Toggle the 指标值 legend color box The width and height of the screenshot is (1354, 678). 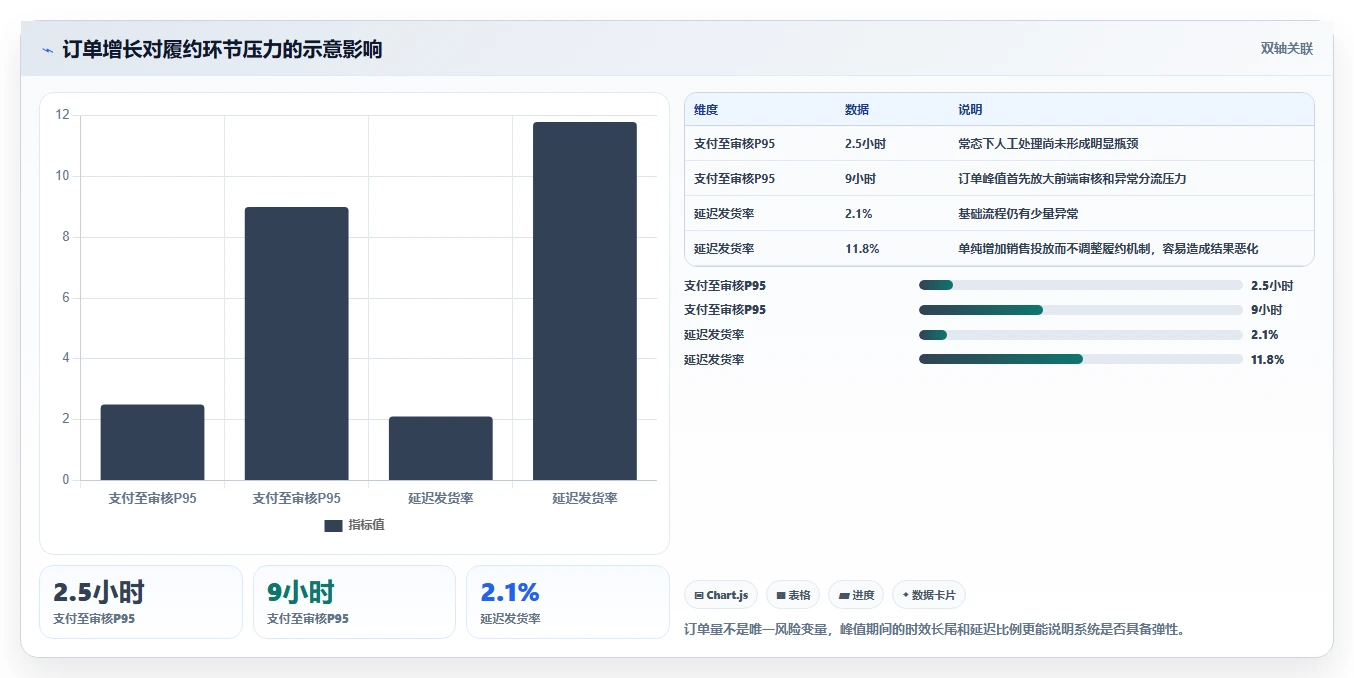pos(334,526)
